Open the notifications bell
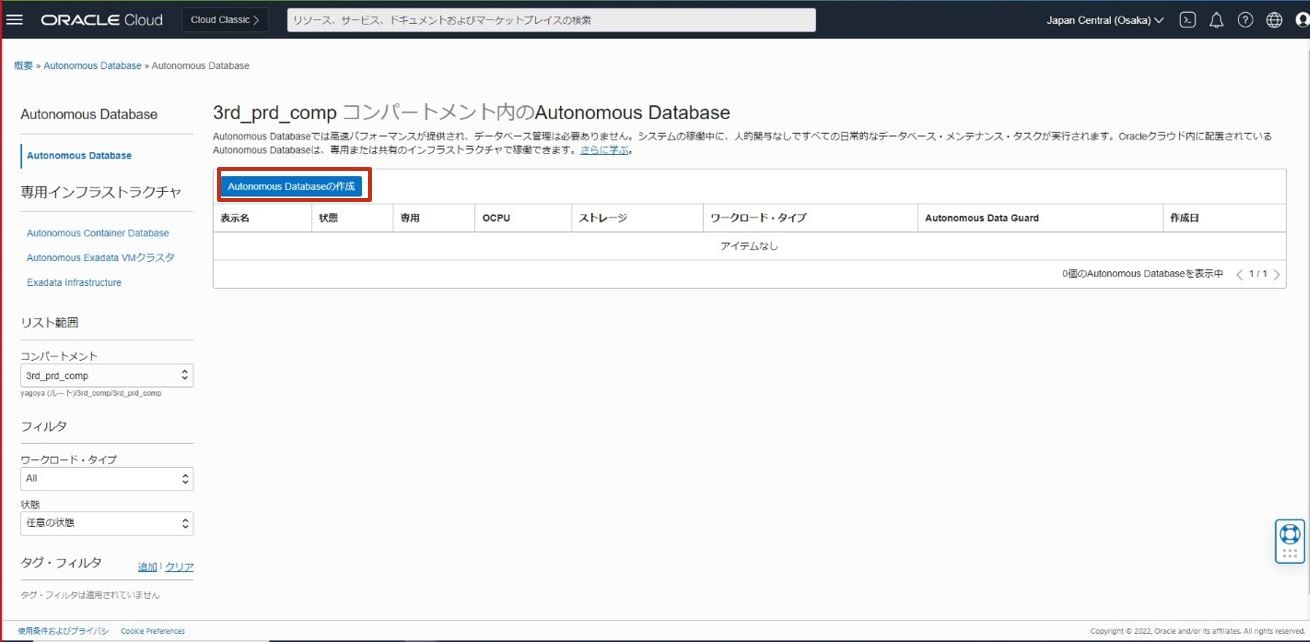The width and height of the screenshot is (1310, 642). coord(1216,18)
